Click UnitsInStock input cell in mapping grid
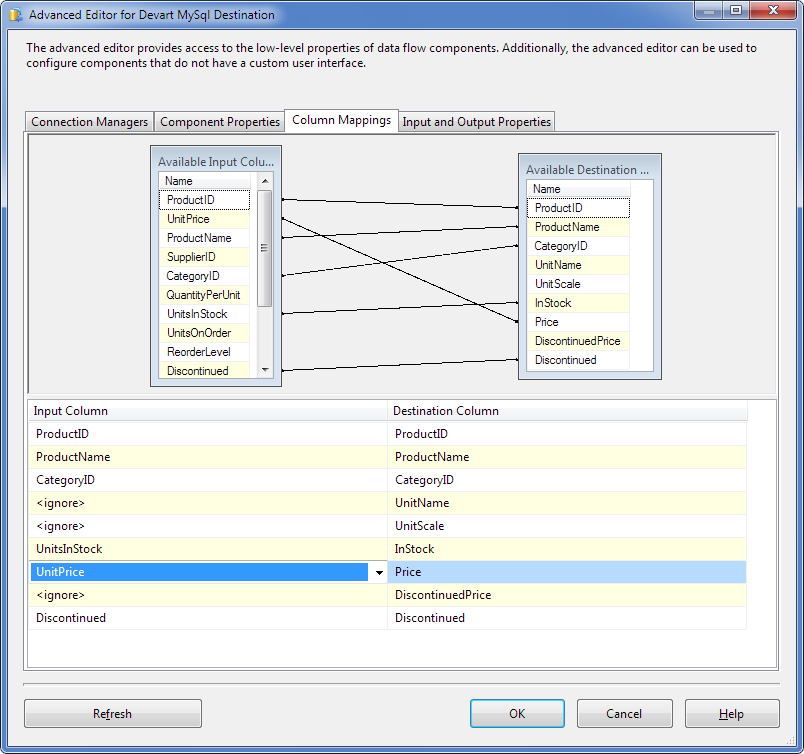Image resolution: width=804 pixels, height=754 pixels. click(208, 549)
